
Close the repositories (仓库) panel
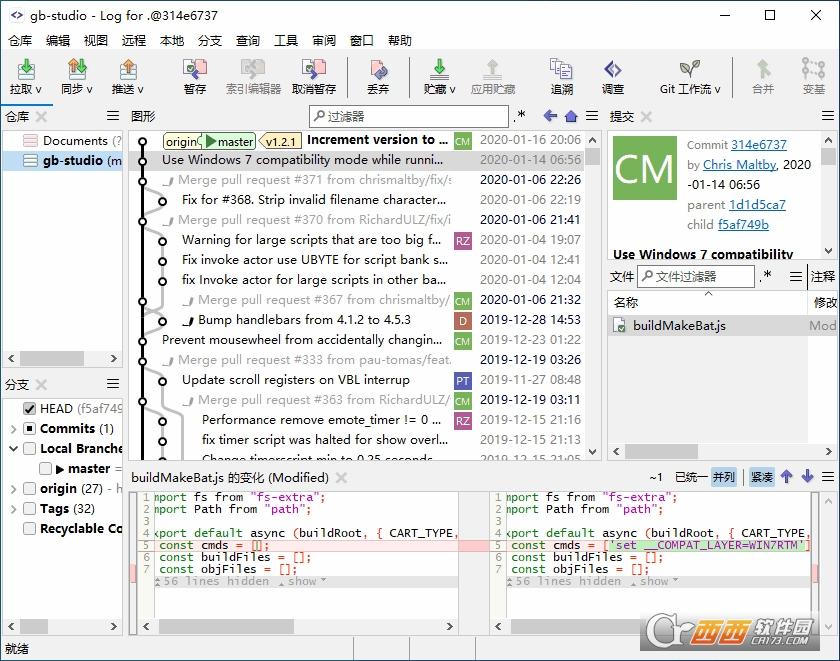[41, 116]
